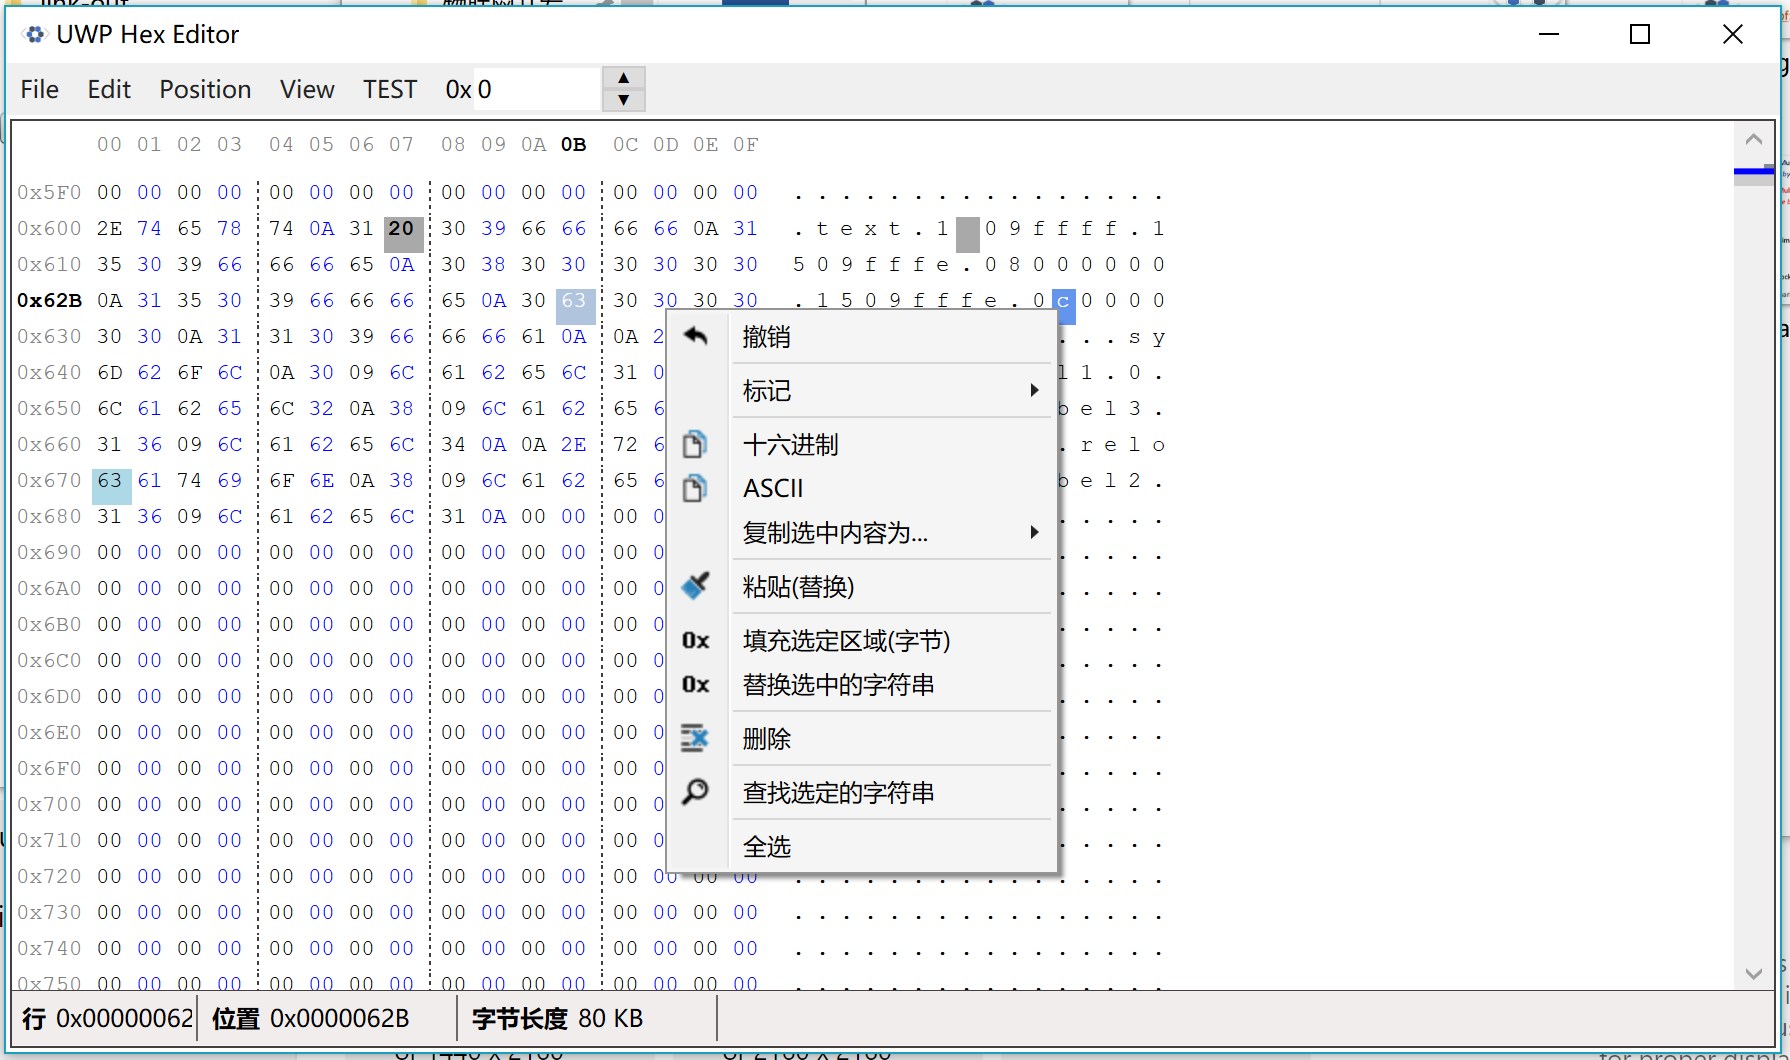The height and width of the screenshot is (1060, 1790).
Task: Select highlighted byte 63 in row 0x62B
Action: [x=575, y=305]
